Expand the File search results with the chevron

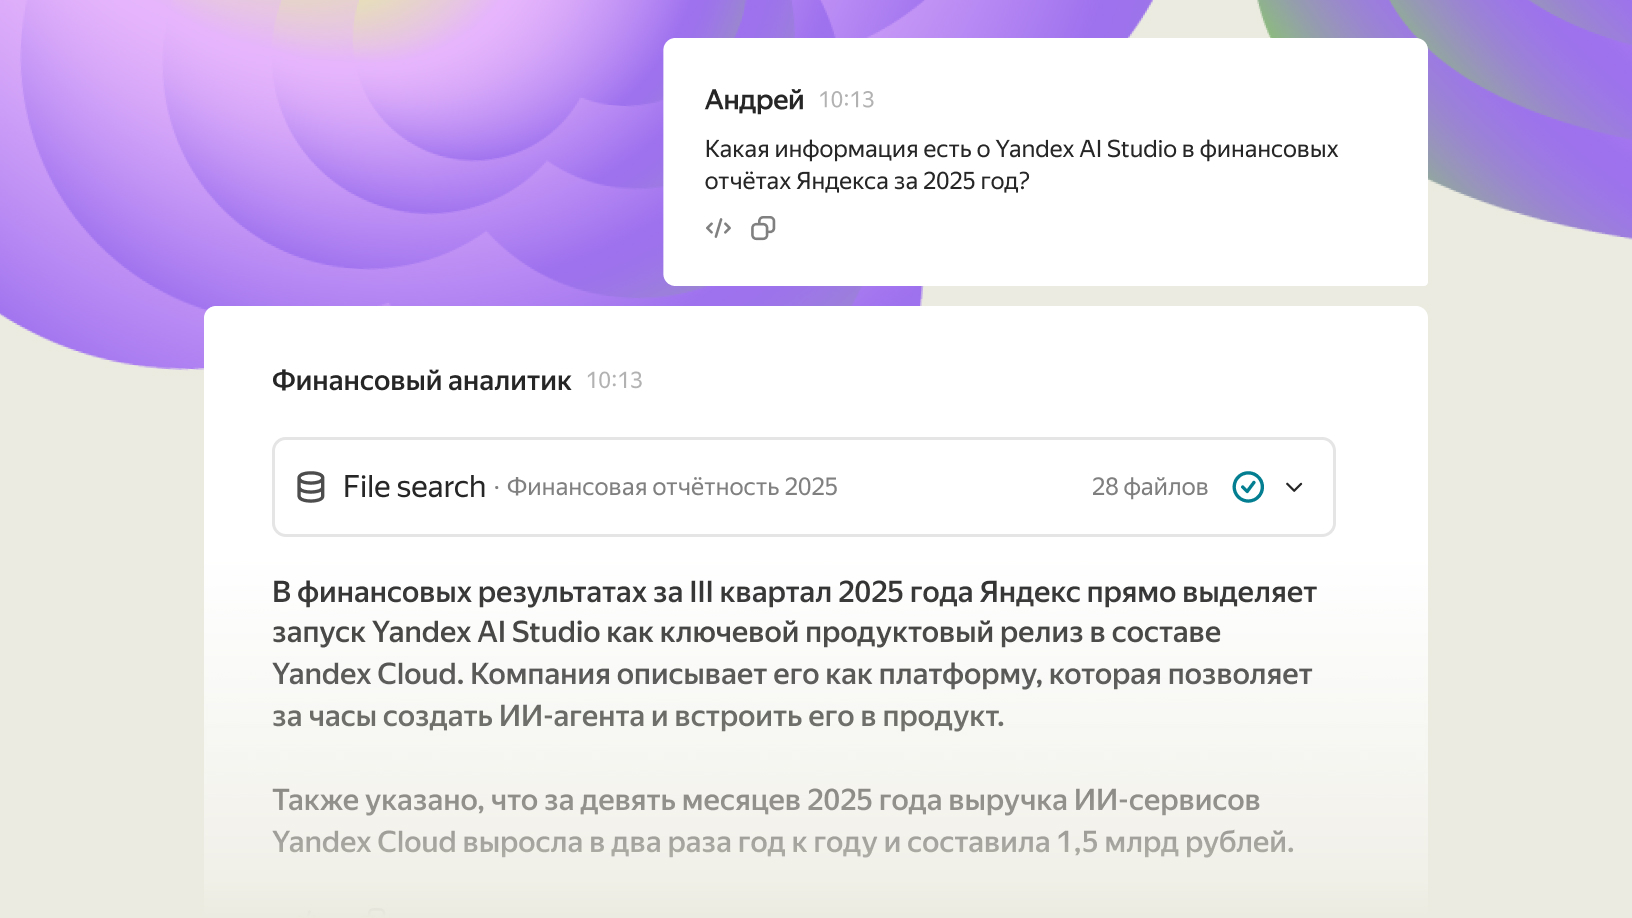[x=1295, y=487]
